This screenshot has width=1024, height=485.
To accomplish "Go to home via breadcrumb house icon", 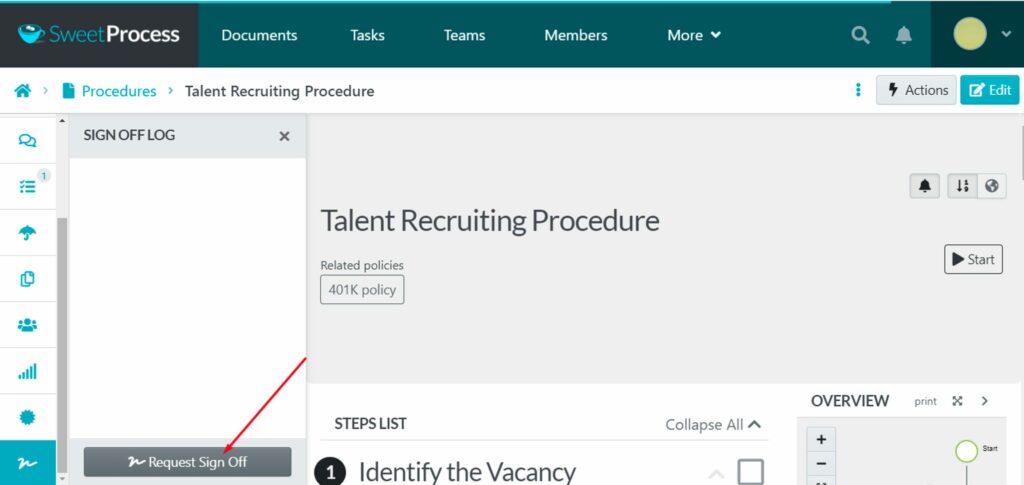I will click(22, 91).
